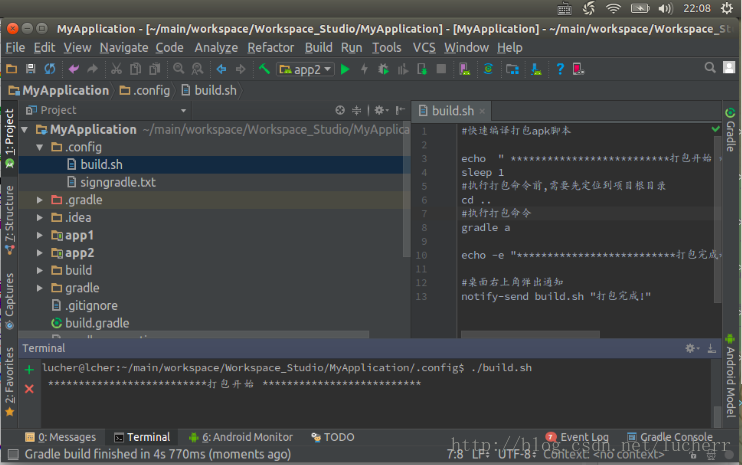
Task: Select signgradle.txt in the project tree
Action: coord(118,182)
